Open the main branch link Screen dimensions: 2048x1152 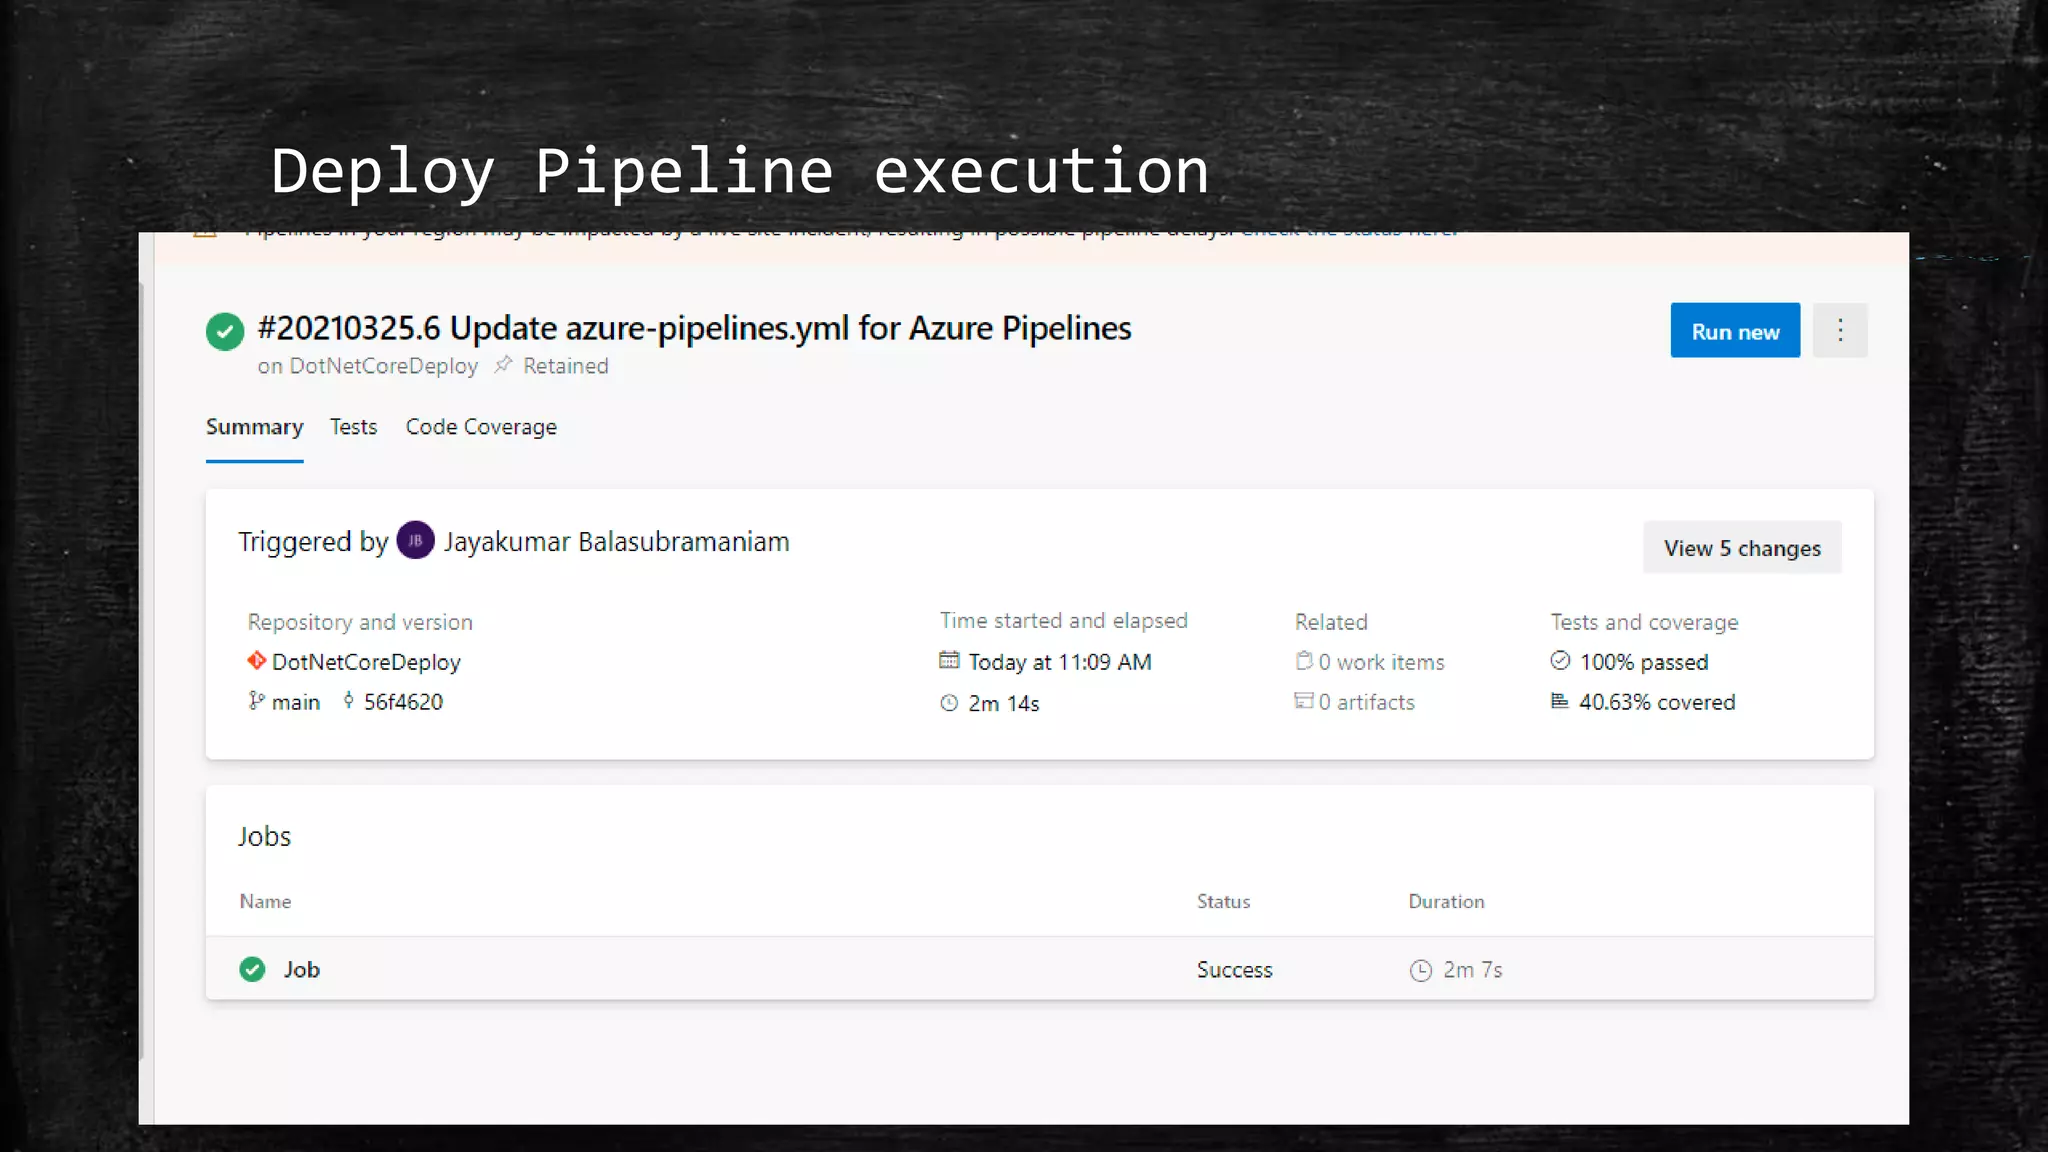click(296, 702)
